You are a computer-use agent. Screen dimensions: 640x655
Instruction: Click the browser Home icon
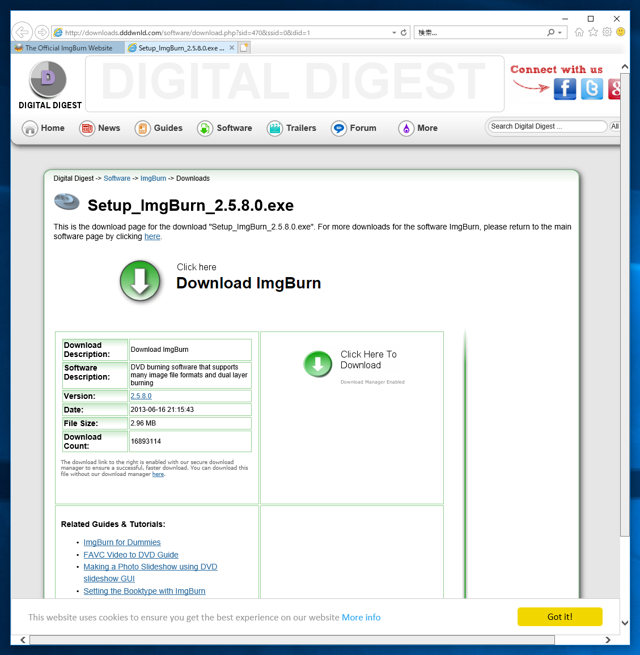tap(579, 32)
